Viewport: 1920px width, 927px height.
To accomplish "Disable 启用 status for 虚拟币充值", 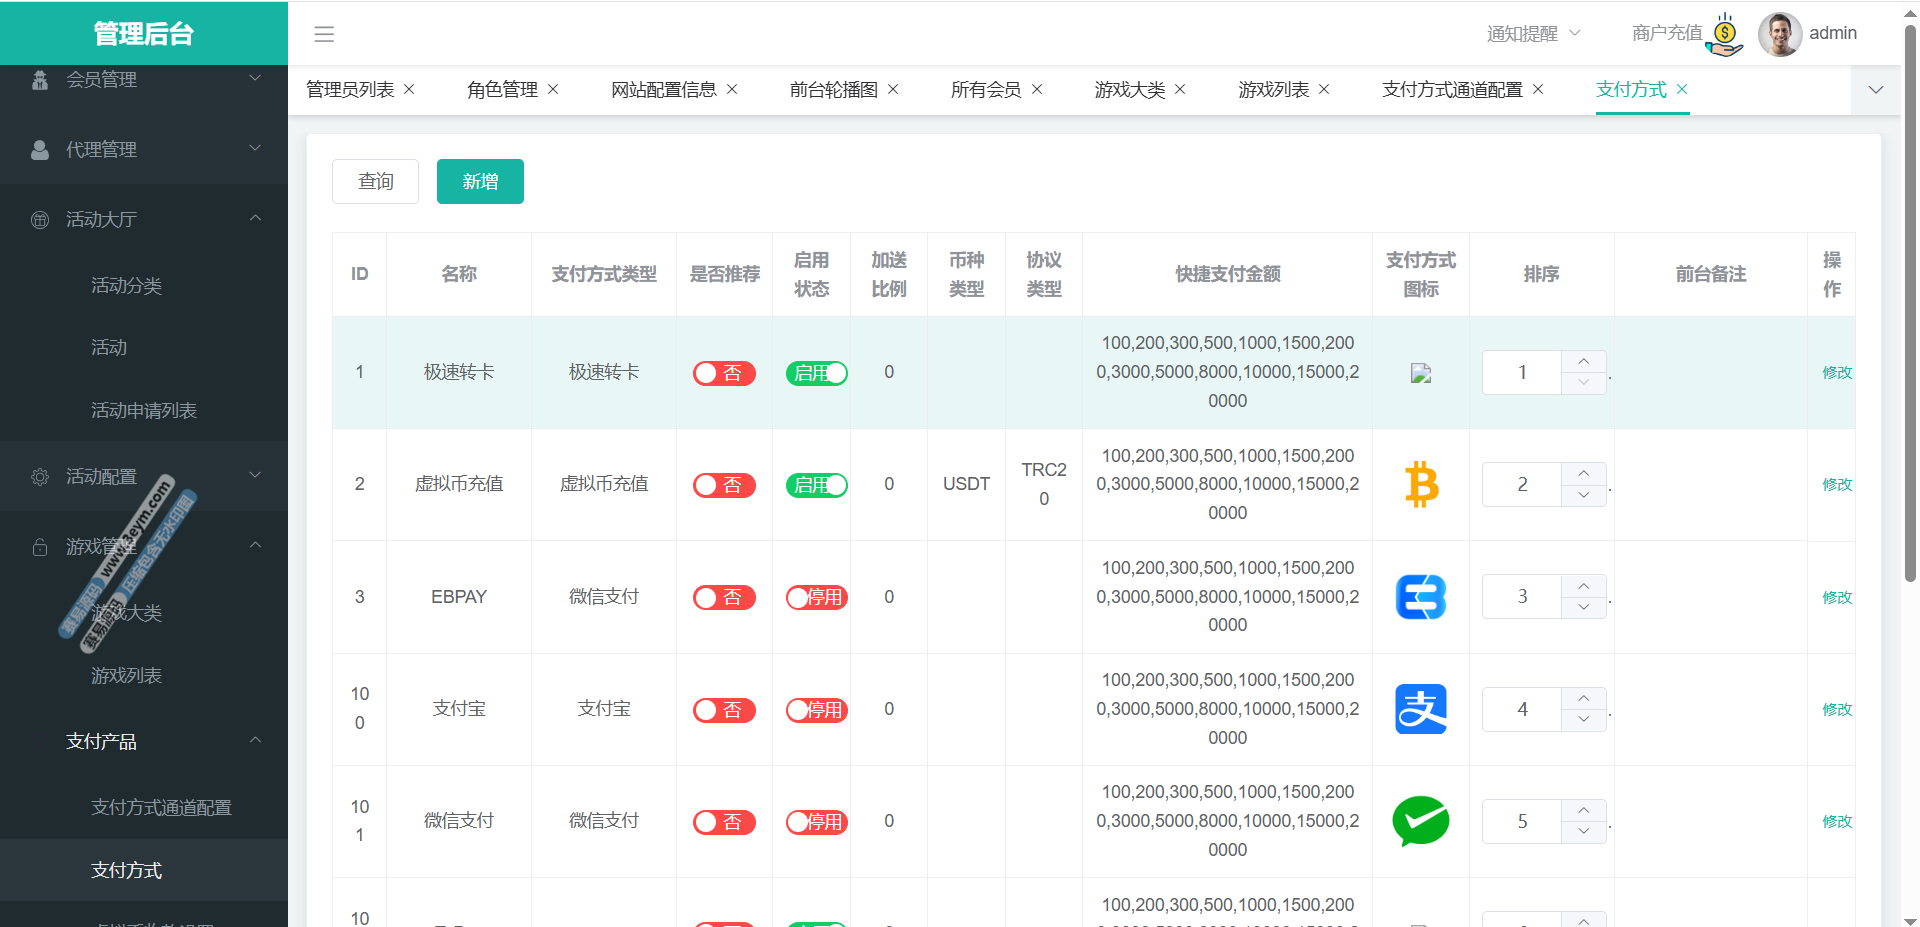I will pos(816,485).
